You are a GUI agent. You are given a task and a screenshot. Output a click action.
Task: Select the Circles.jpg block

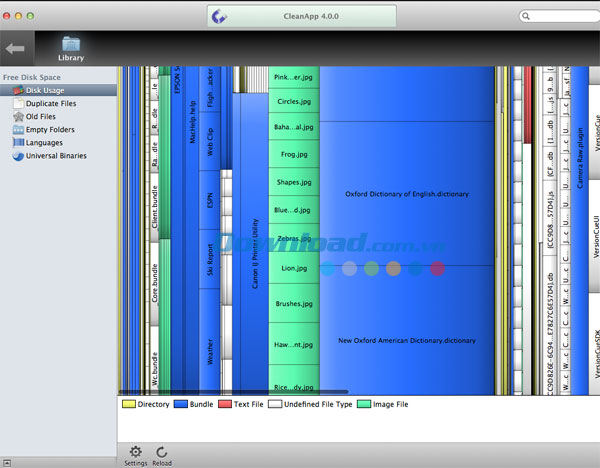click(x=294, y=101)
